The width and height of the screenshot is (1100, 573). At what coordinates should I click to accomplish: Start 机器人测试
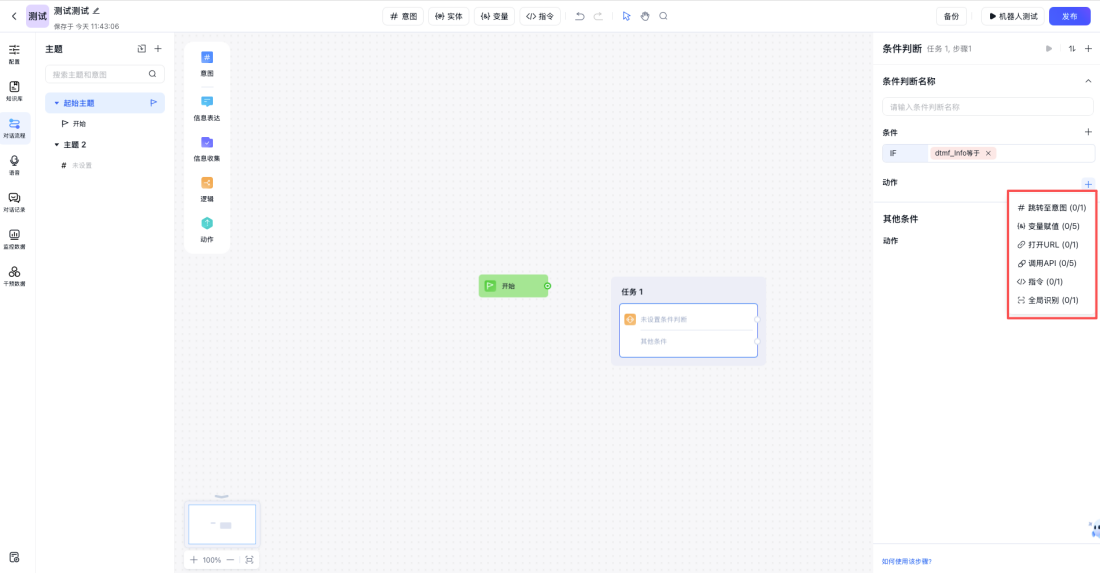pos(1013,16)
